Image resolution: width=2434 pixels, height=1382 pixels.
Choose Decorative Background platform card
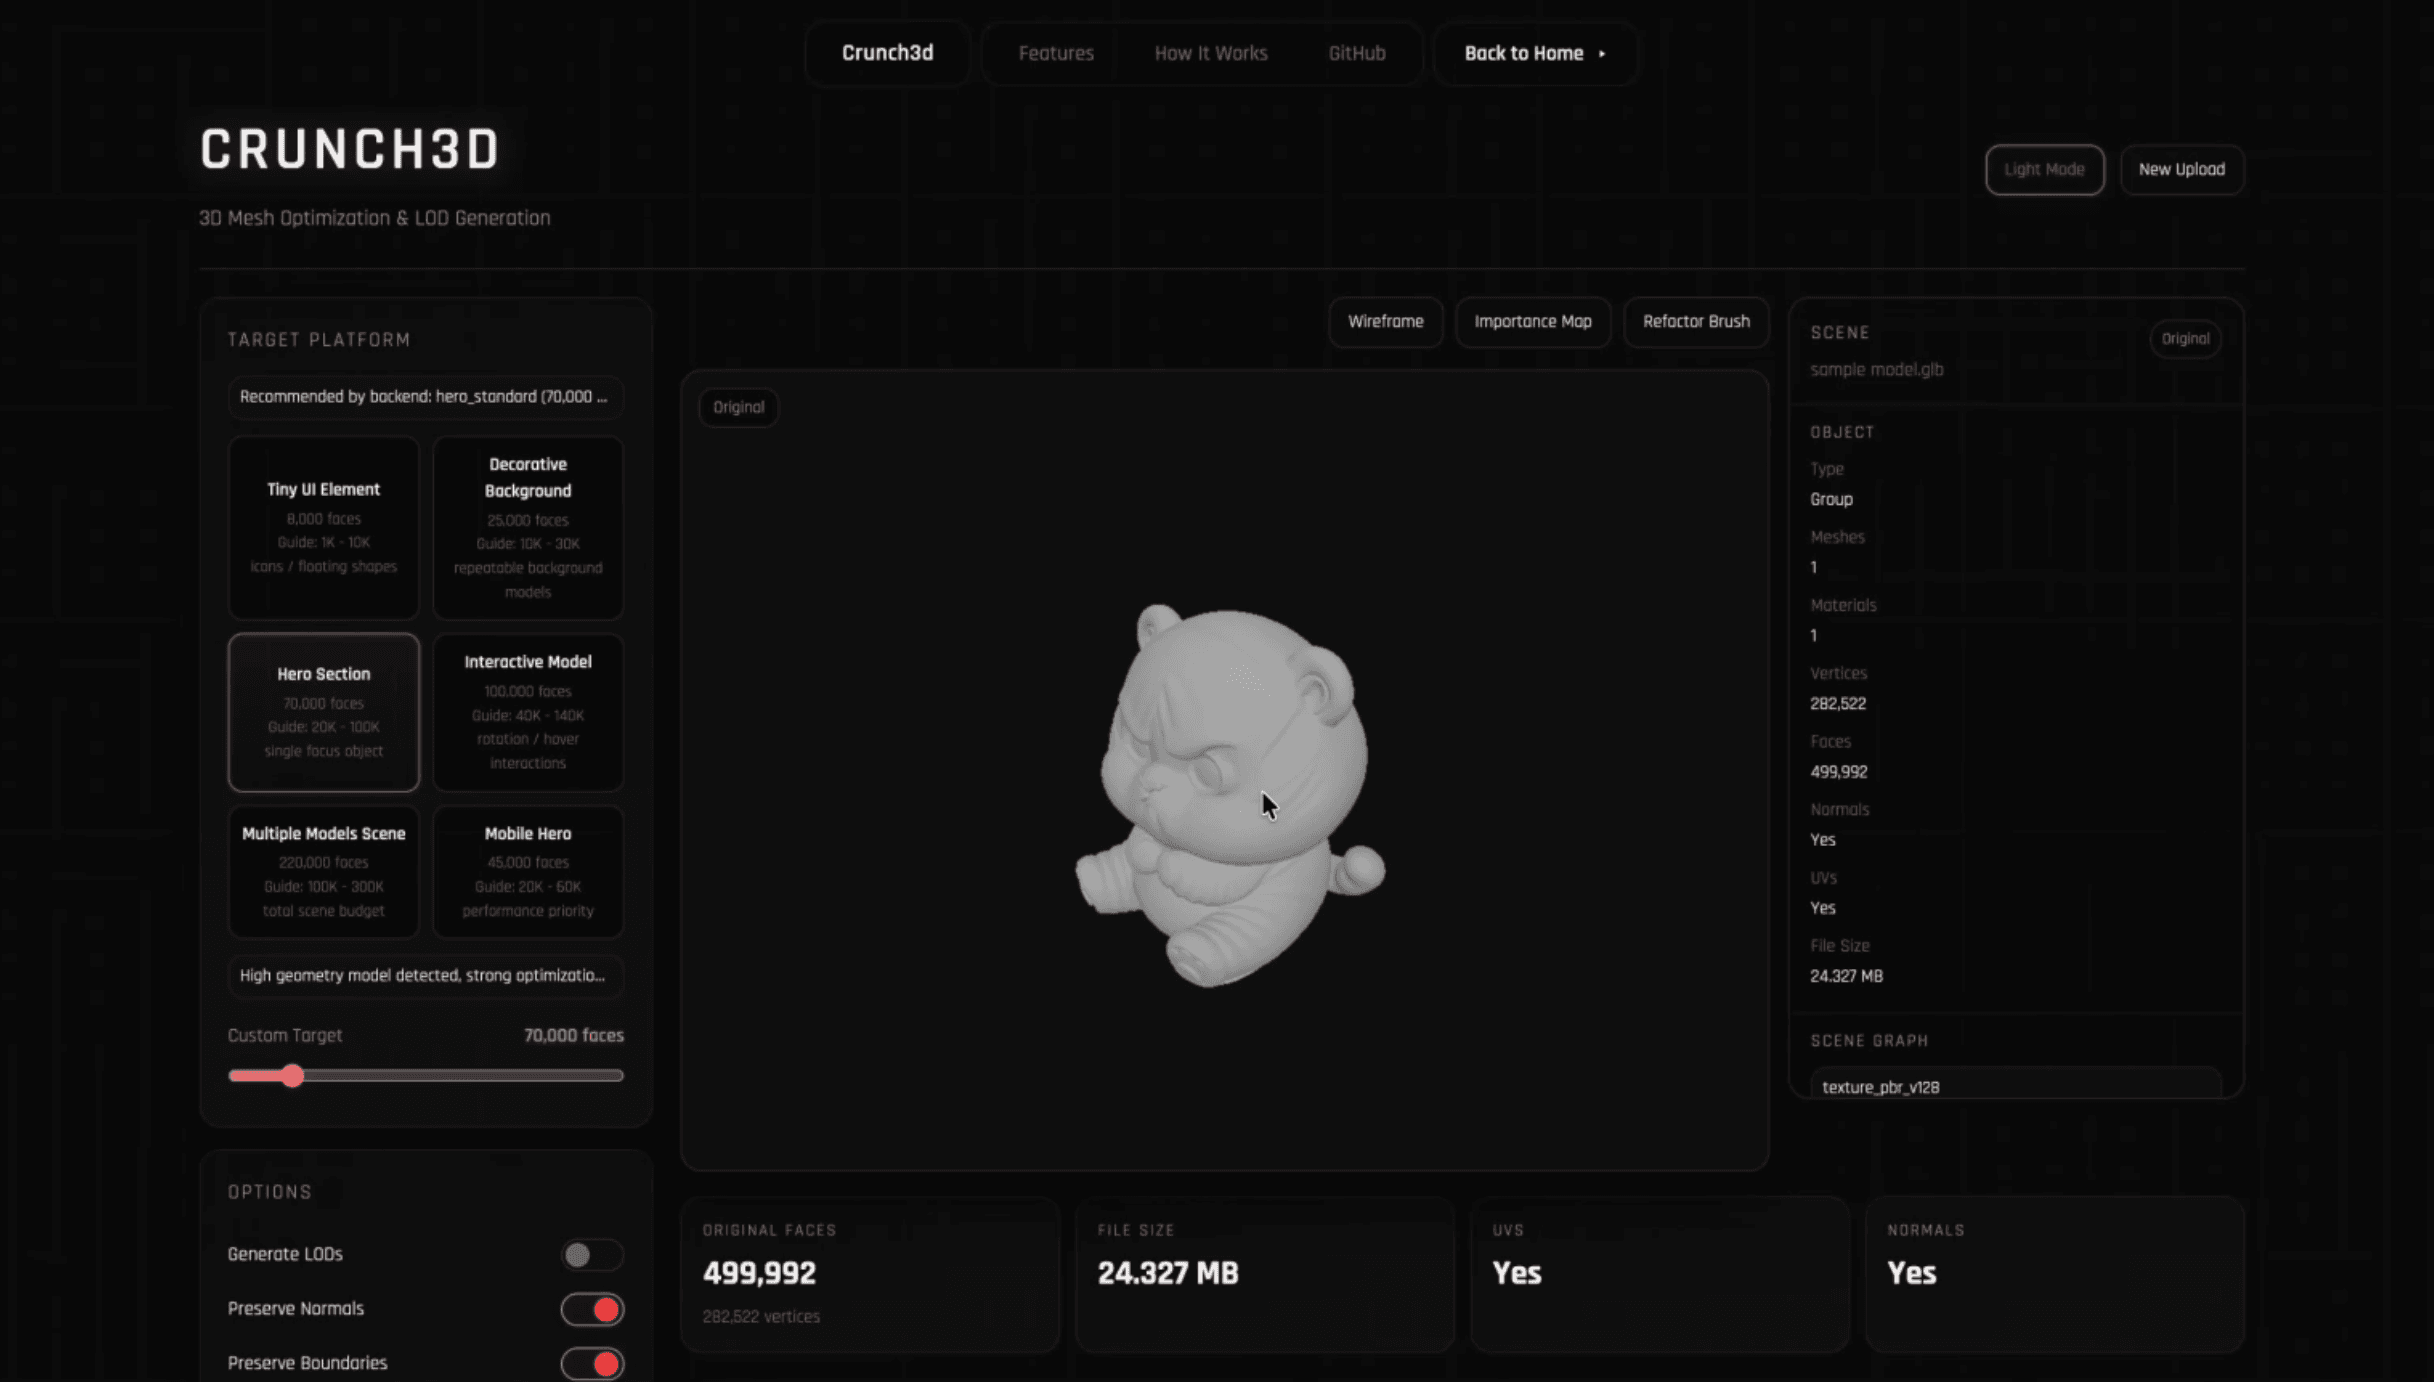click(x=527, y=527)
